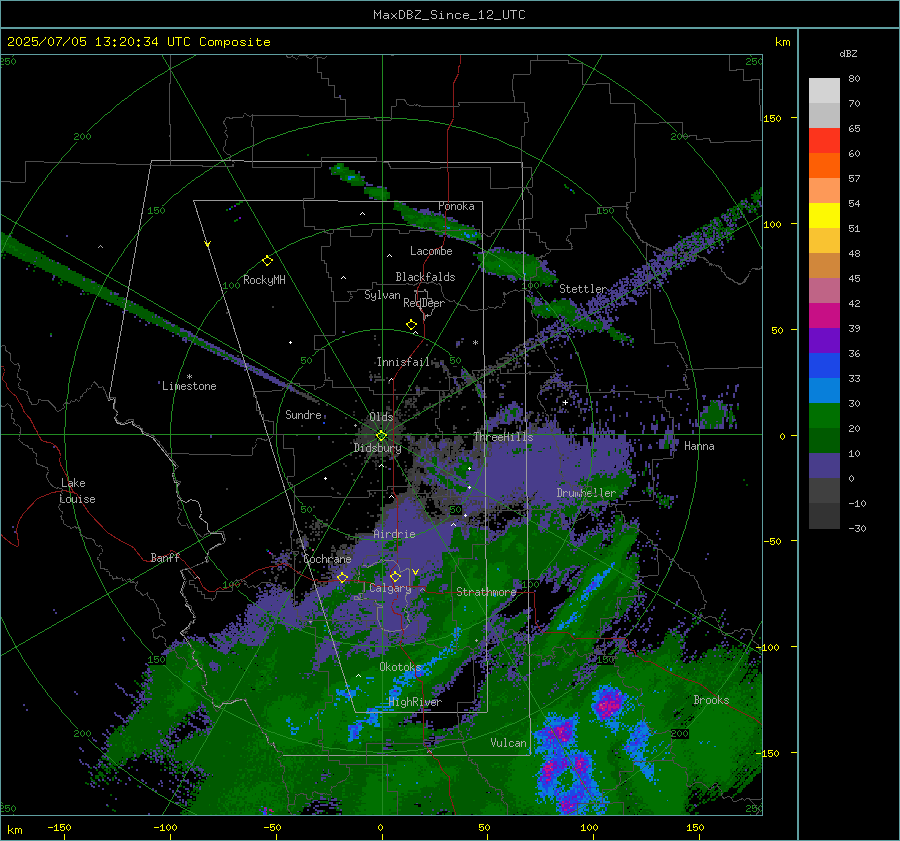Screen dimensions: 900x841
Task: Click the Strathmore label
Action: tap(486, 592)
